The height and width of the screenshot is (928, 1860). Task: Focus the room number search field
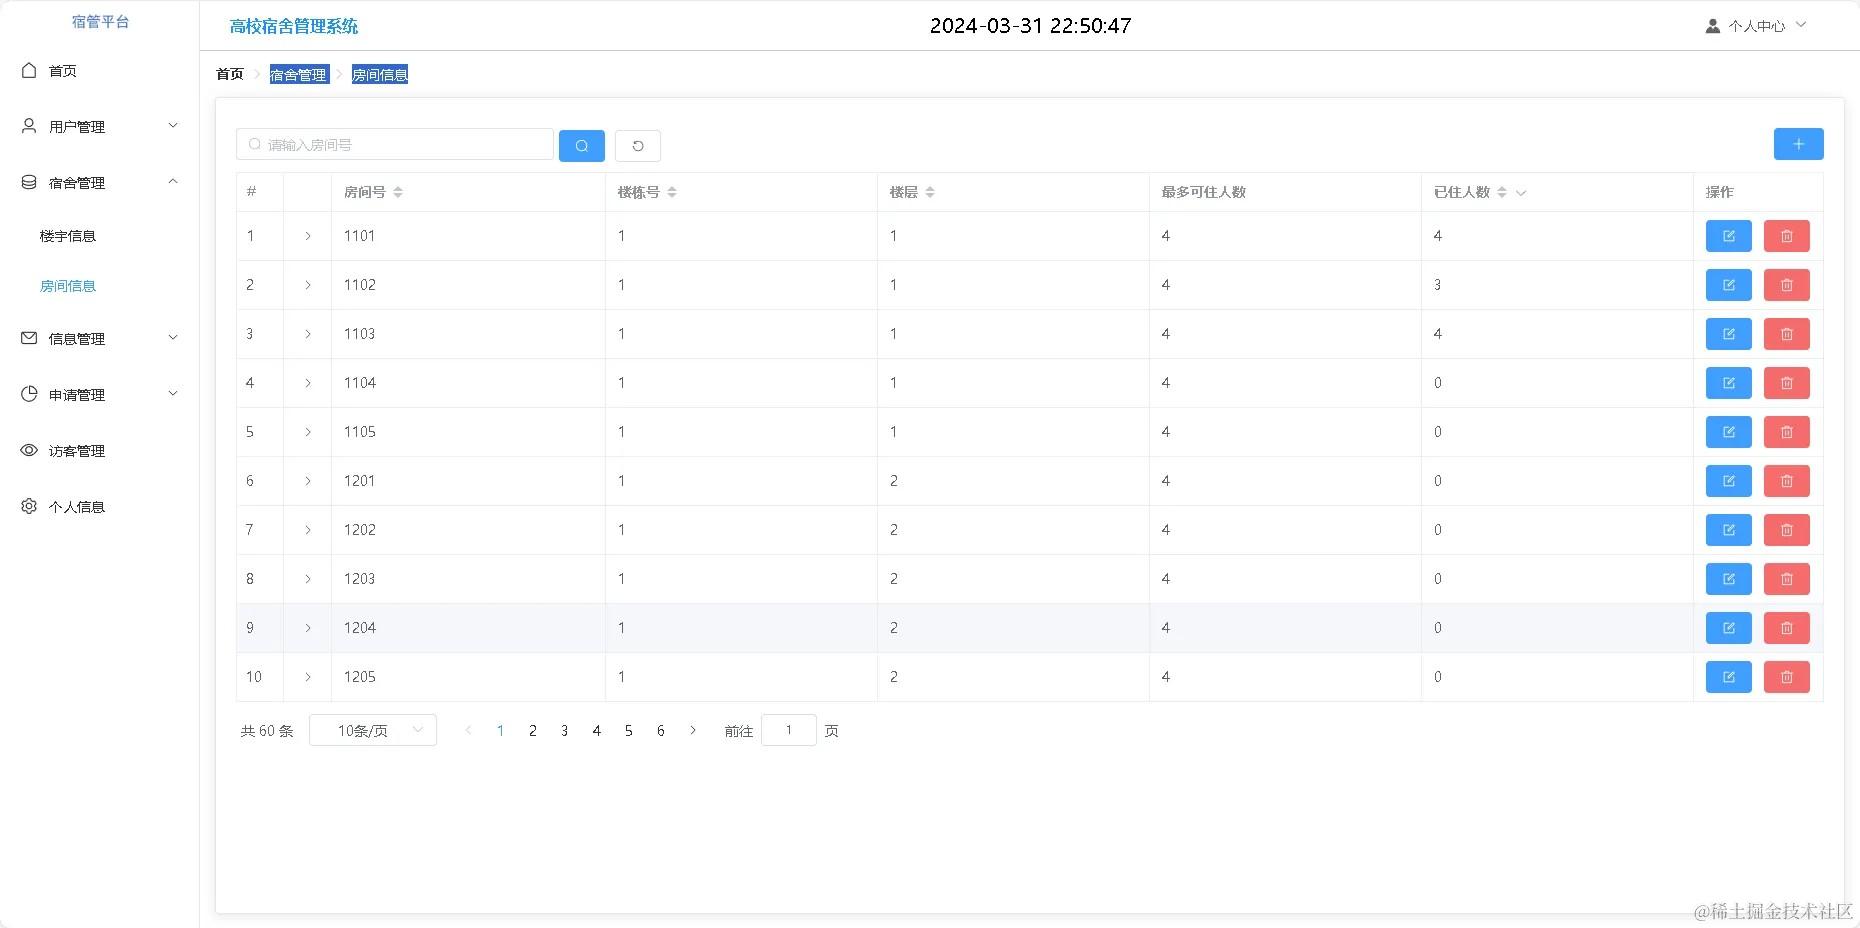pos(395,145)
